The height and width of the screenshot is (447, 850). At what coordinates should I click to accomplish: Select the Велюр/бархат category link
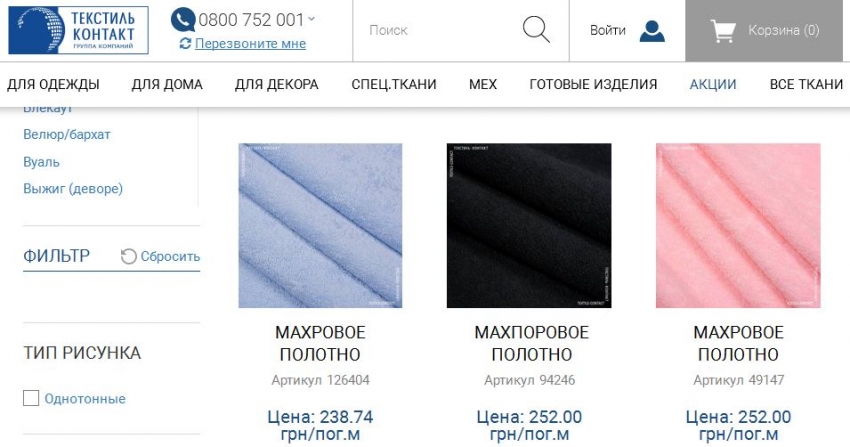(x=67, y=134)
